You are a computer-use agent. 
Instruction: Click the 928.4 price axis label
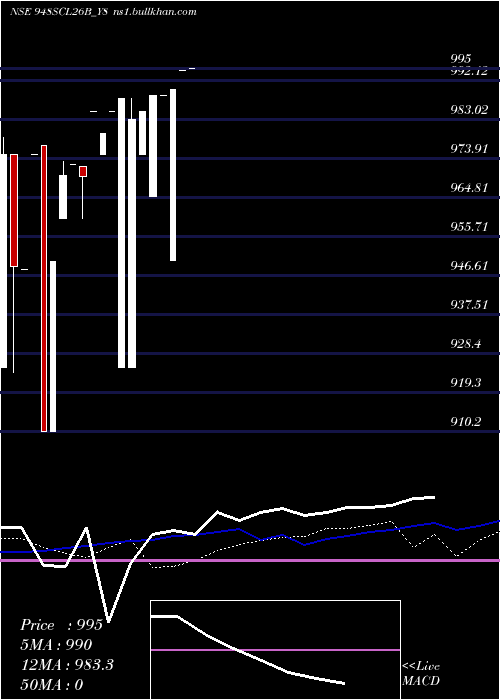click(x=466, y=344)
